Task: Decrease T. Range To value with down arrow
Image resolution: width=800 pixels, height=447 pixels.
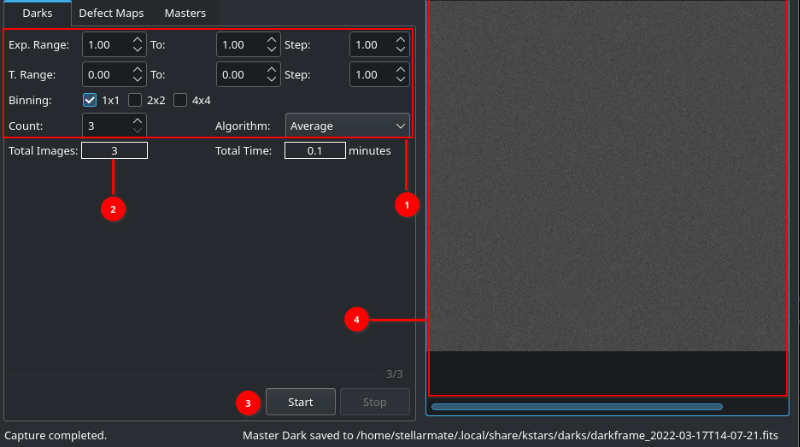Action: pyautogui.click(x=271, y=79)
